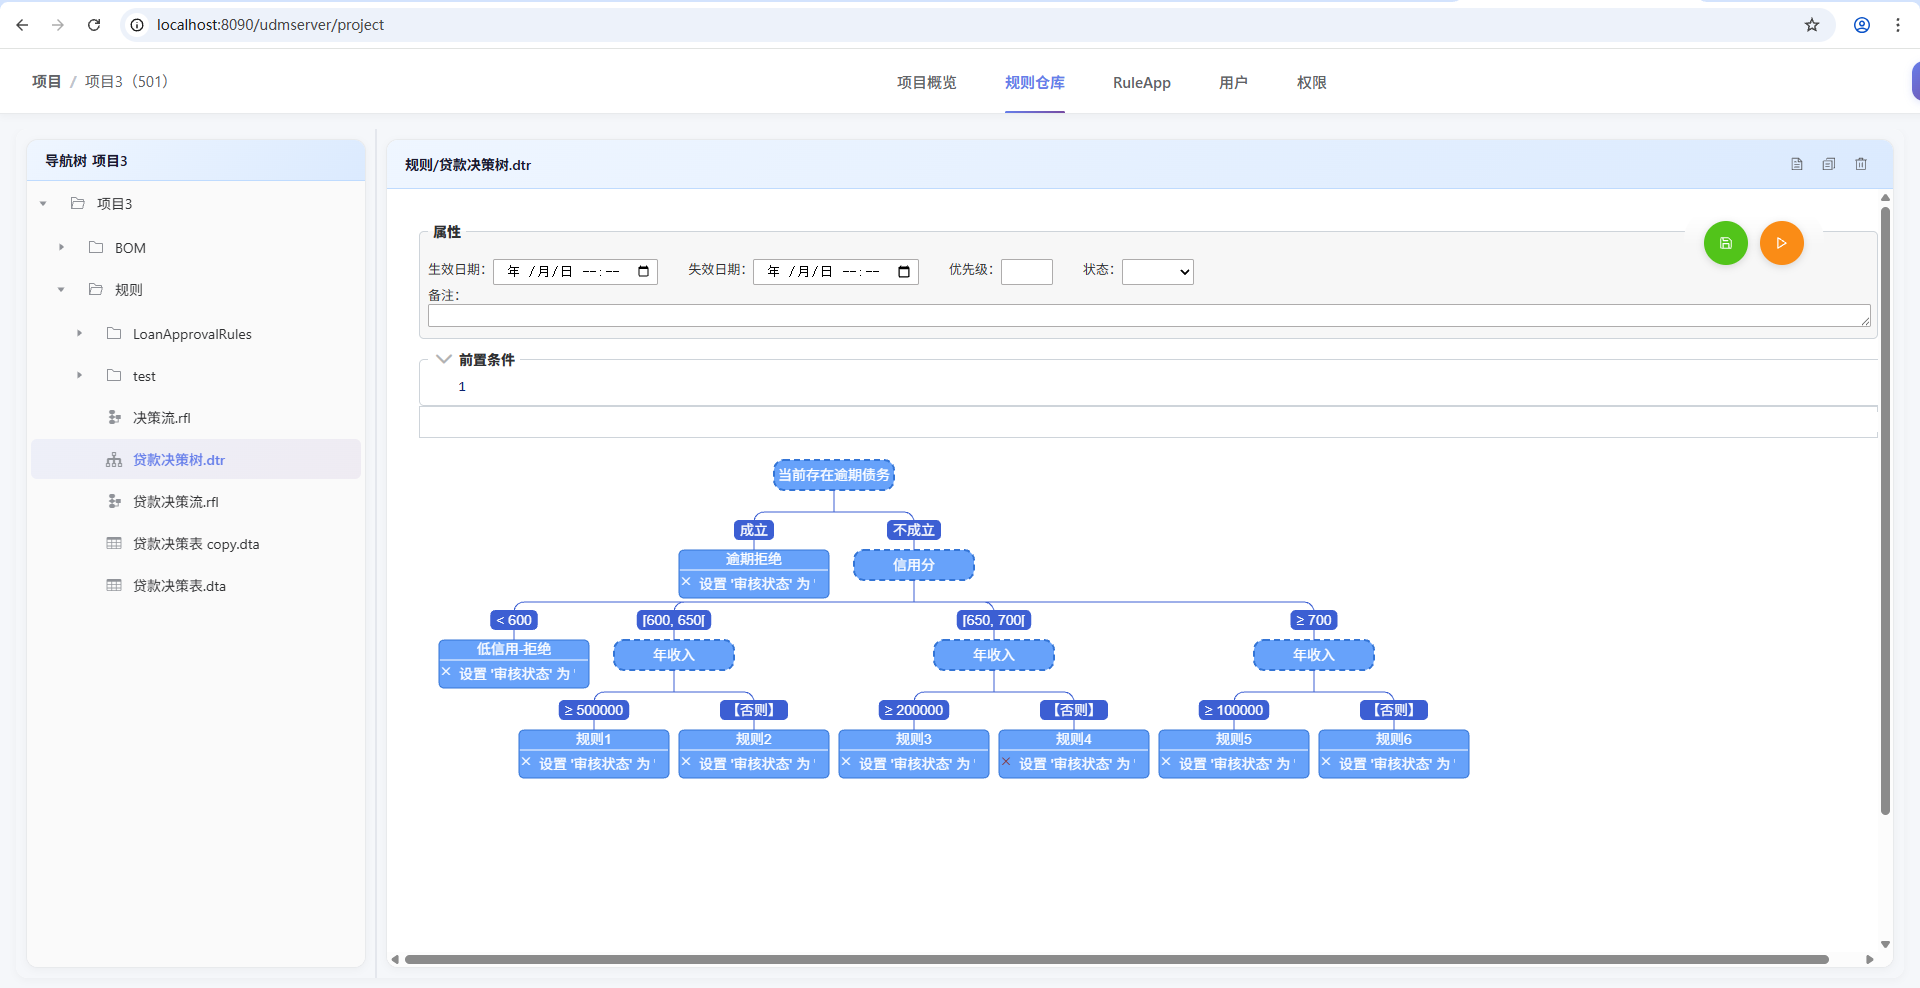Viewport: 1920px width, 988px height.
Task: Open calendar picker for 生效日期
Action: point(644,272)
